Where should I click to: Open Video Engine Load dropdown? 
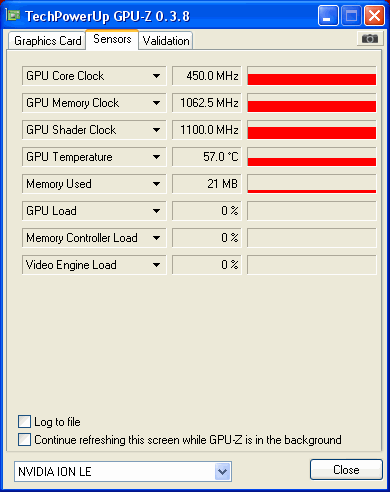pyautogui.click(x=156, y=265)
